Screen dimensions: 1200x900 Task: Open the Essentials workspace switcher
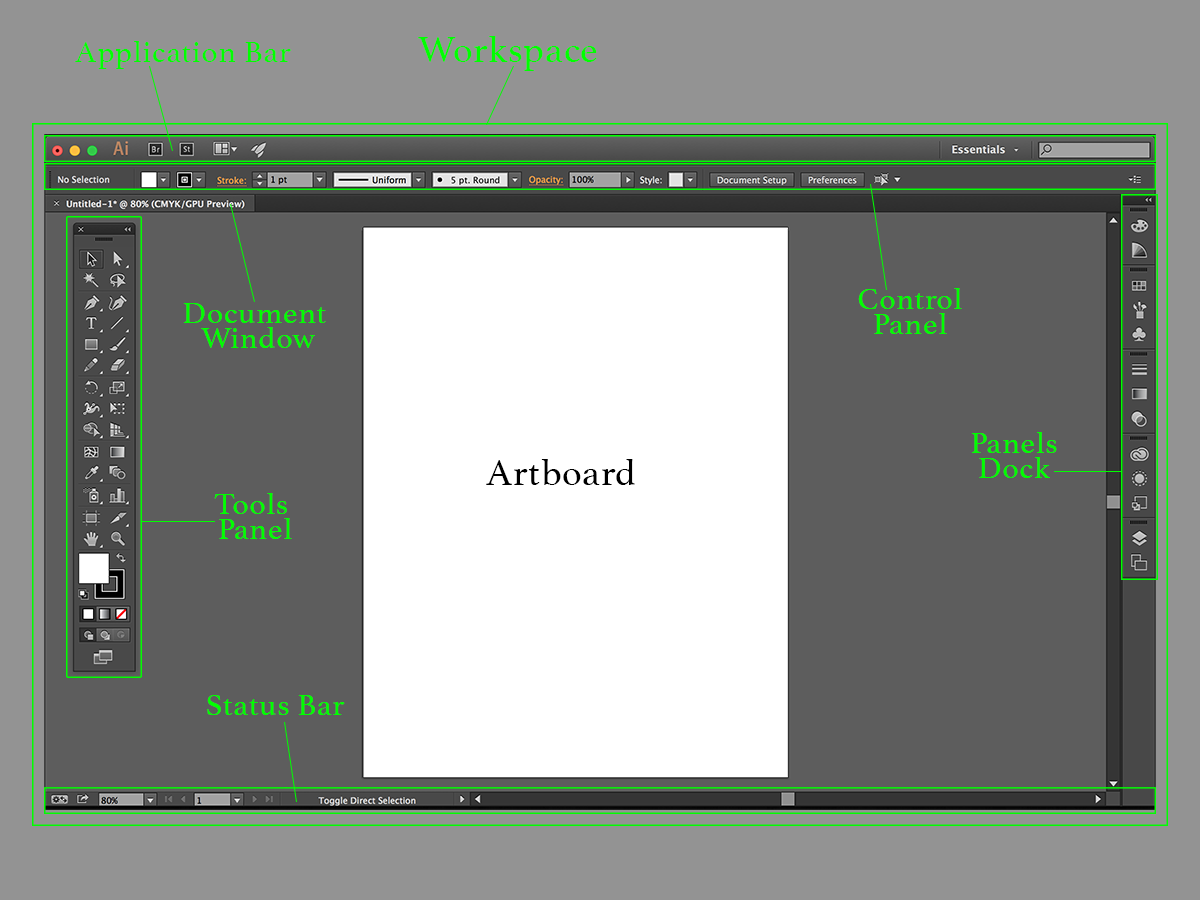[x=984, y=149]
